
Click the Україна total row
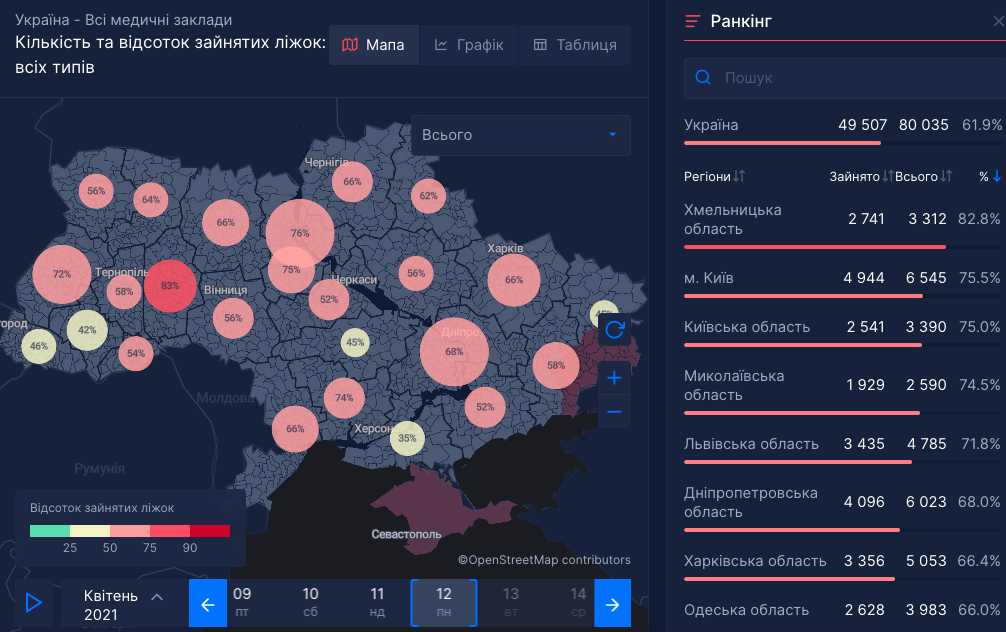[844, 130]
